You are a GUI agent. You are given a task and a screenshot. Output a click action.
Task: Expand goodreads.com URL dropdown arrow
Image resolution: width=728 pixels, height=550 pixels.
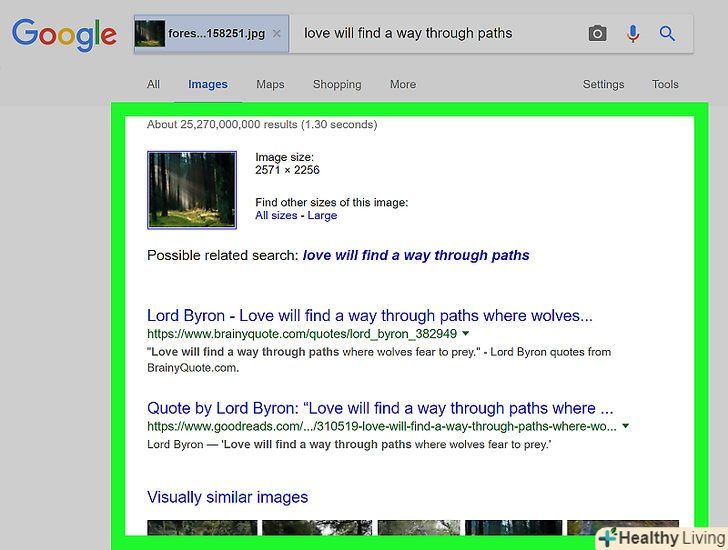625,426
